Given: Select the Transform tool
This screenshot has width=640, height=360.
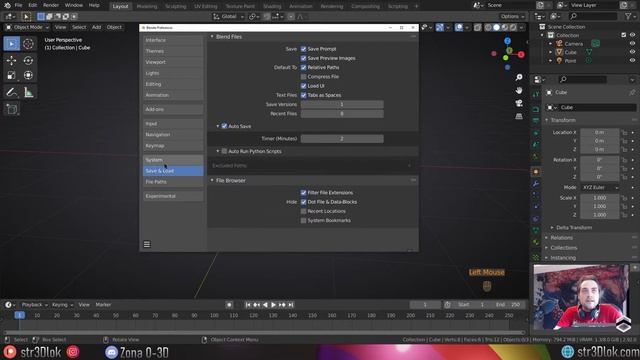Looking at the screenshot, I should click(28, 75).
